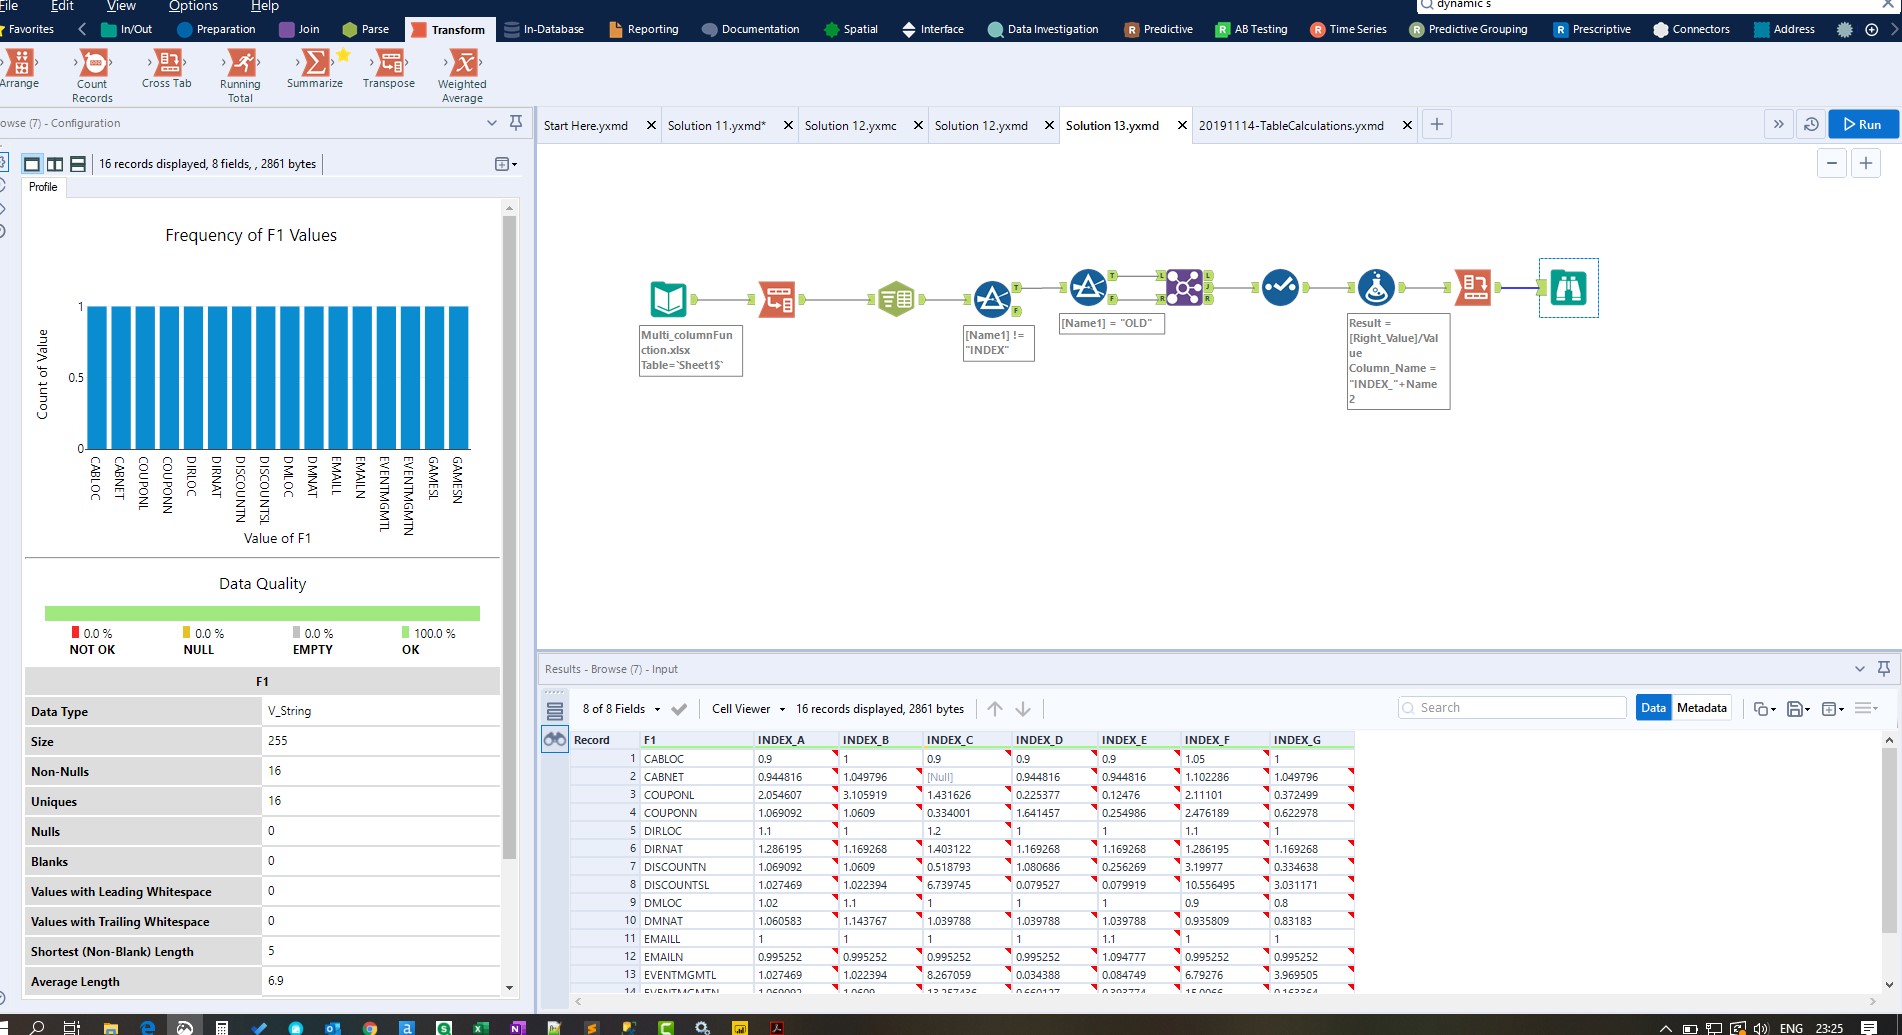Select the Input Data node on canvas
1902x1035 pixels.
(x=668, y=299)
